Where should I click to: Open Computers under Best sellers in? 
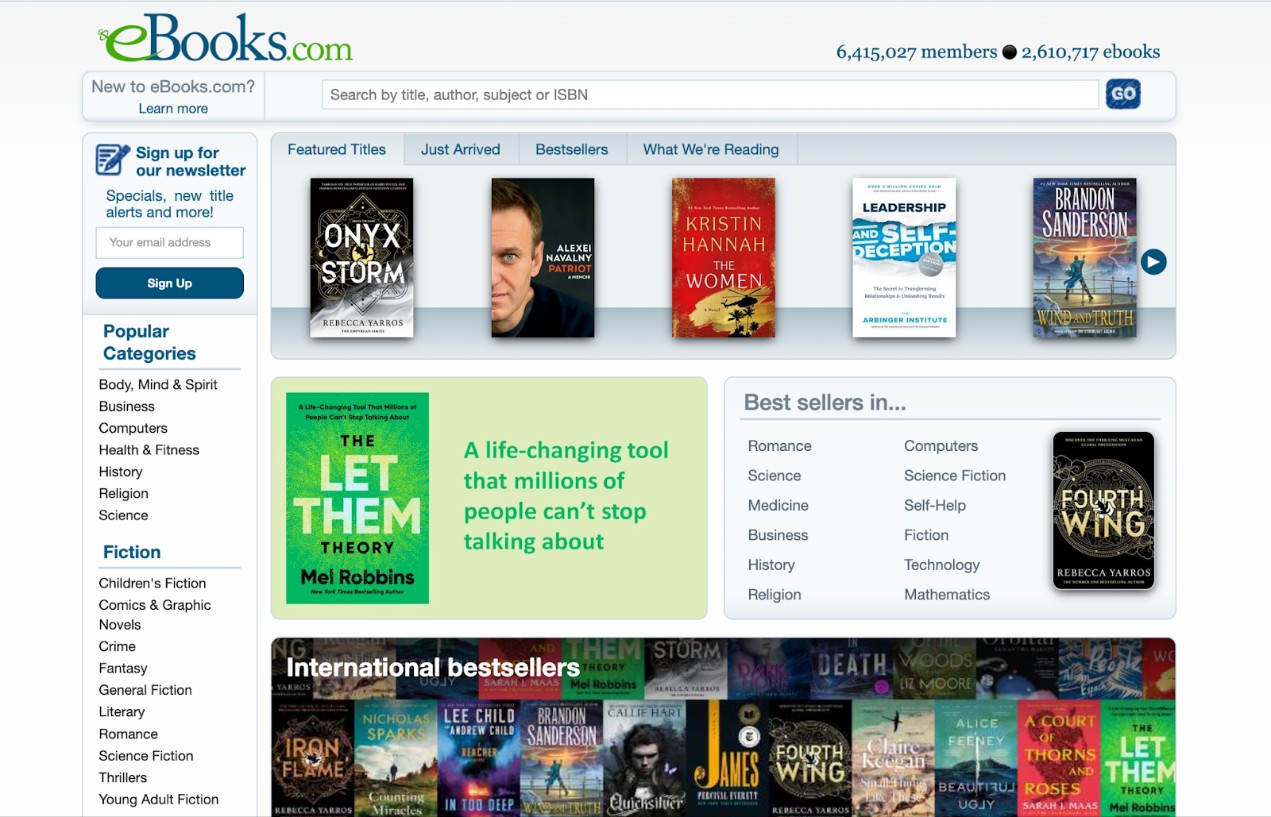[941, 446]
